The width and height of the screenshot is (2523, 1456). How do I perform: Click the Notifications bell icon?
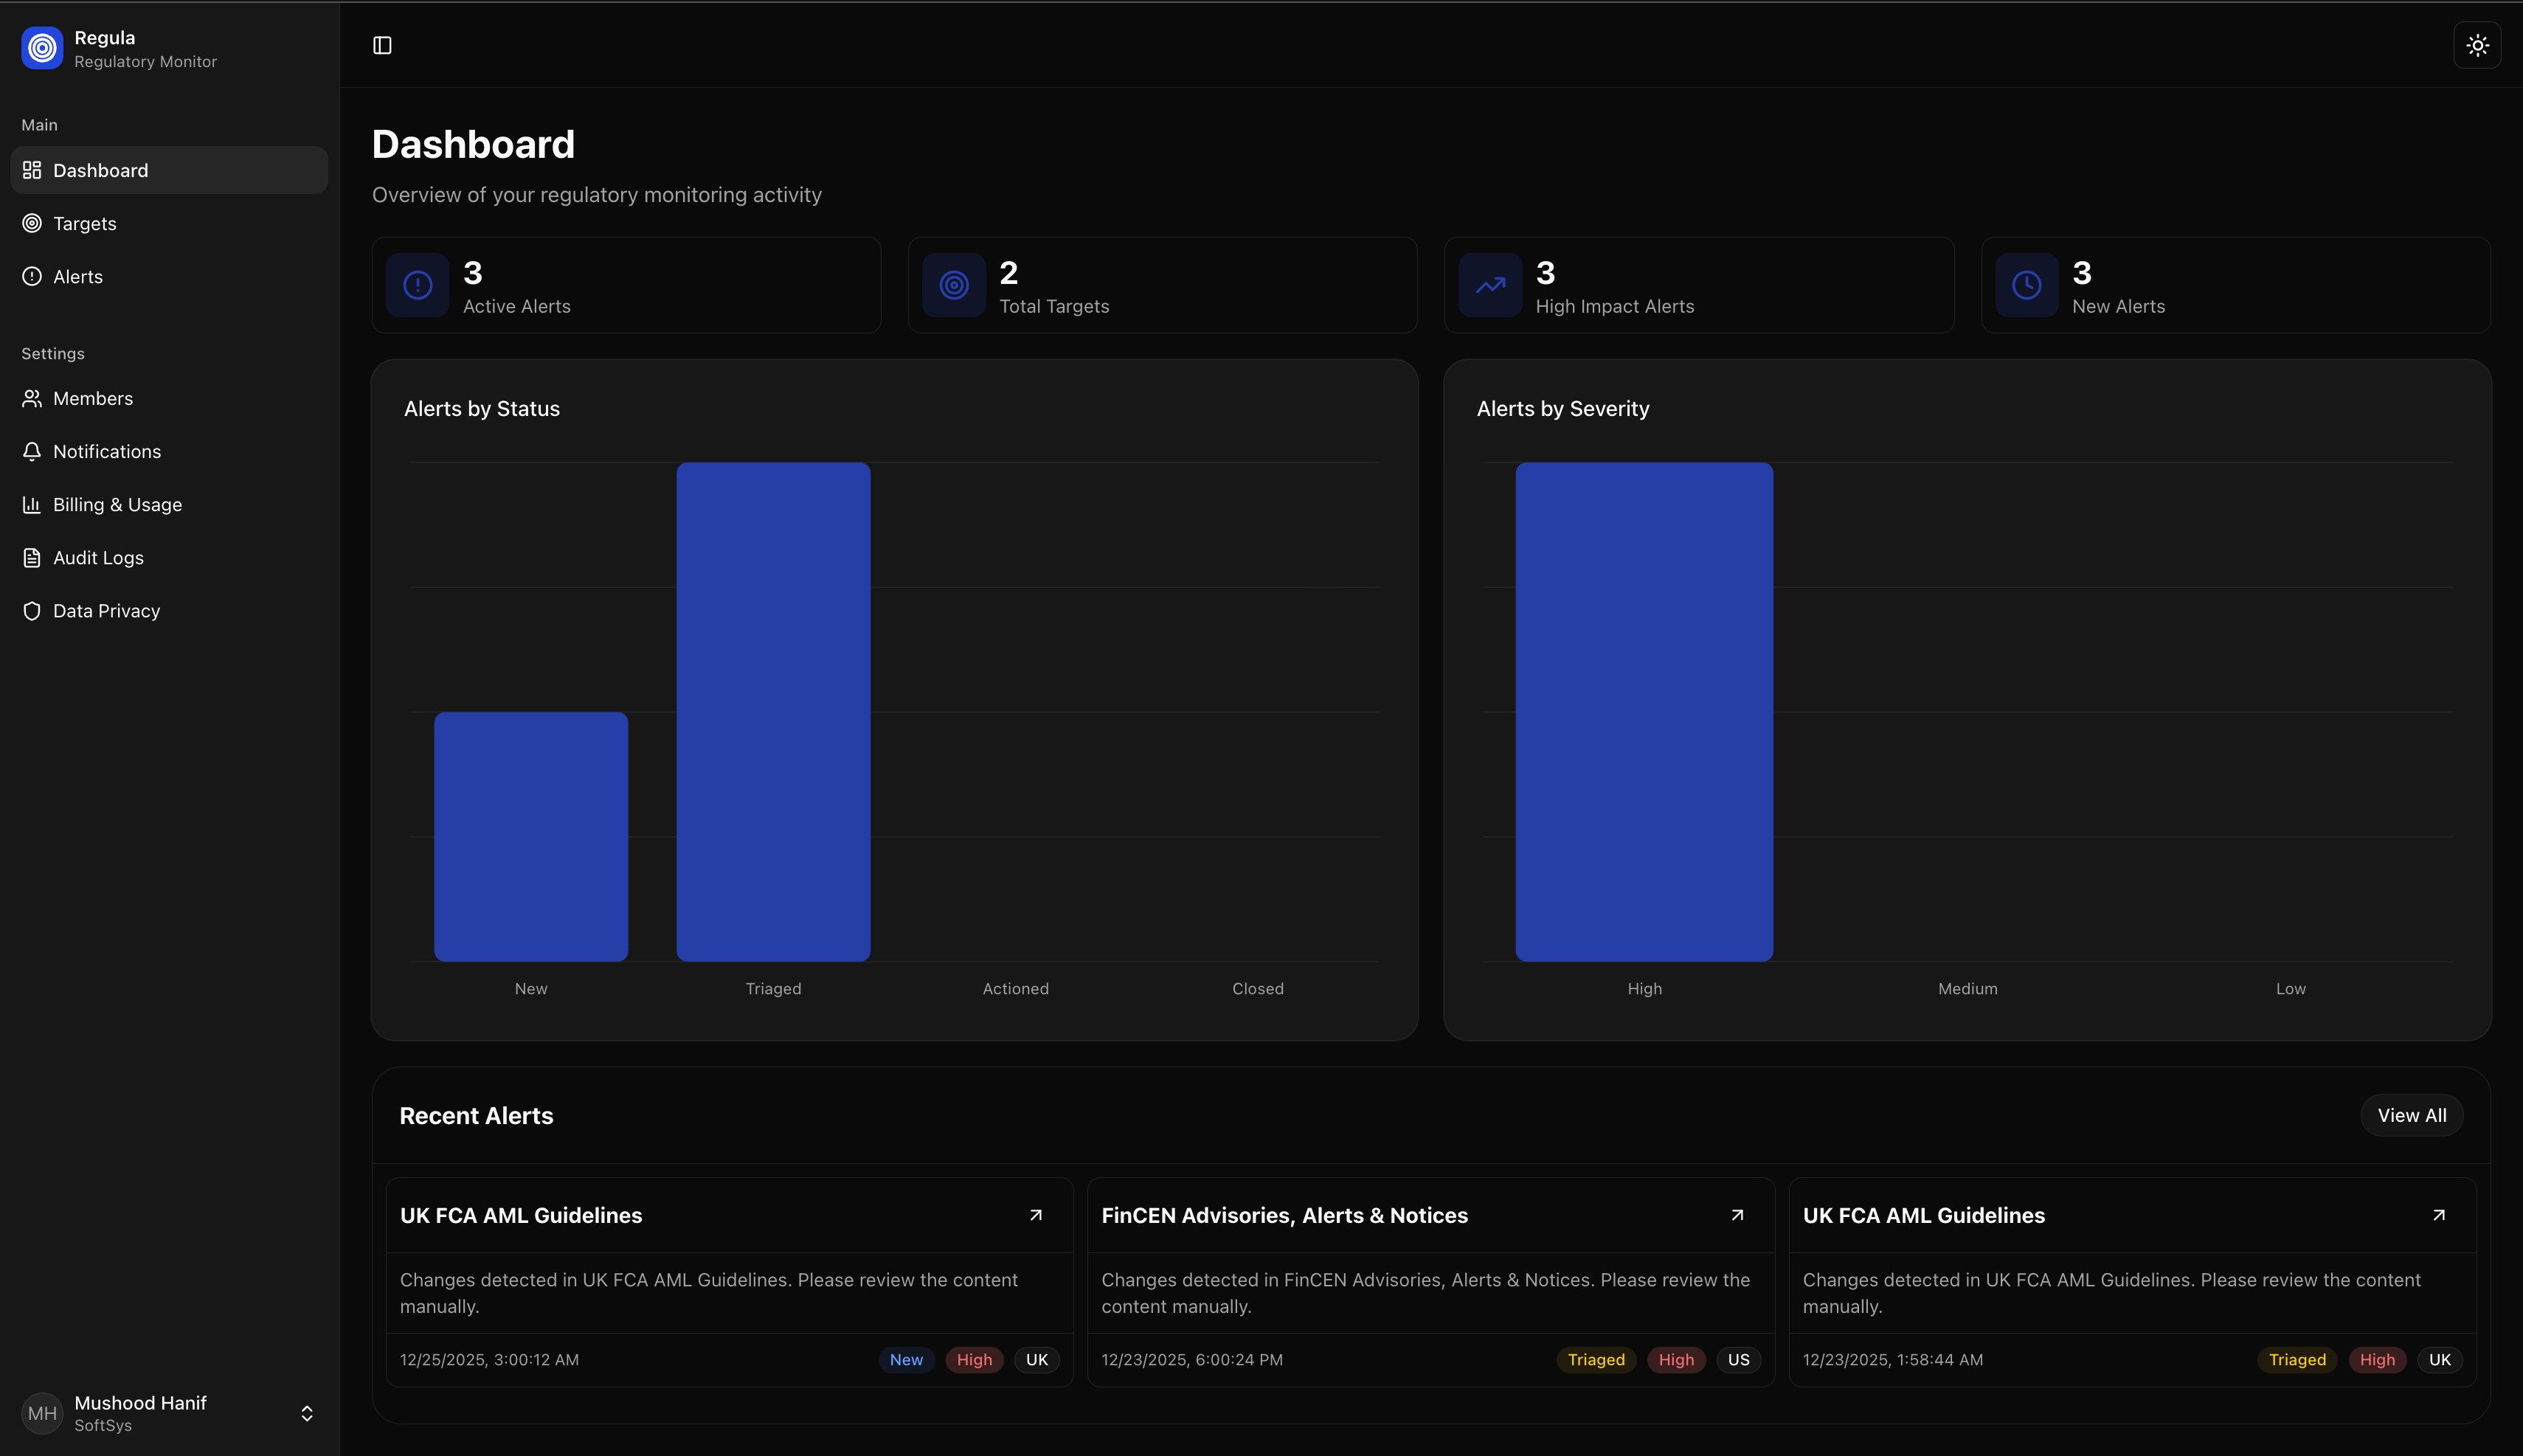(x=32, y=451)
